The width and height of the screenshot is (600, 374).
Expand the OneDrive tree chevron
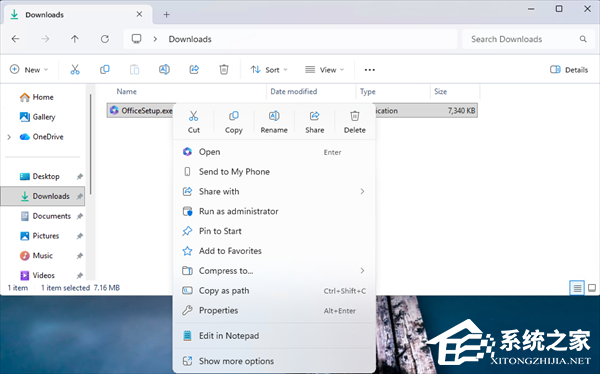coord(9,137)
